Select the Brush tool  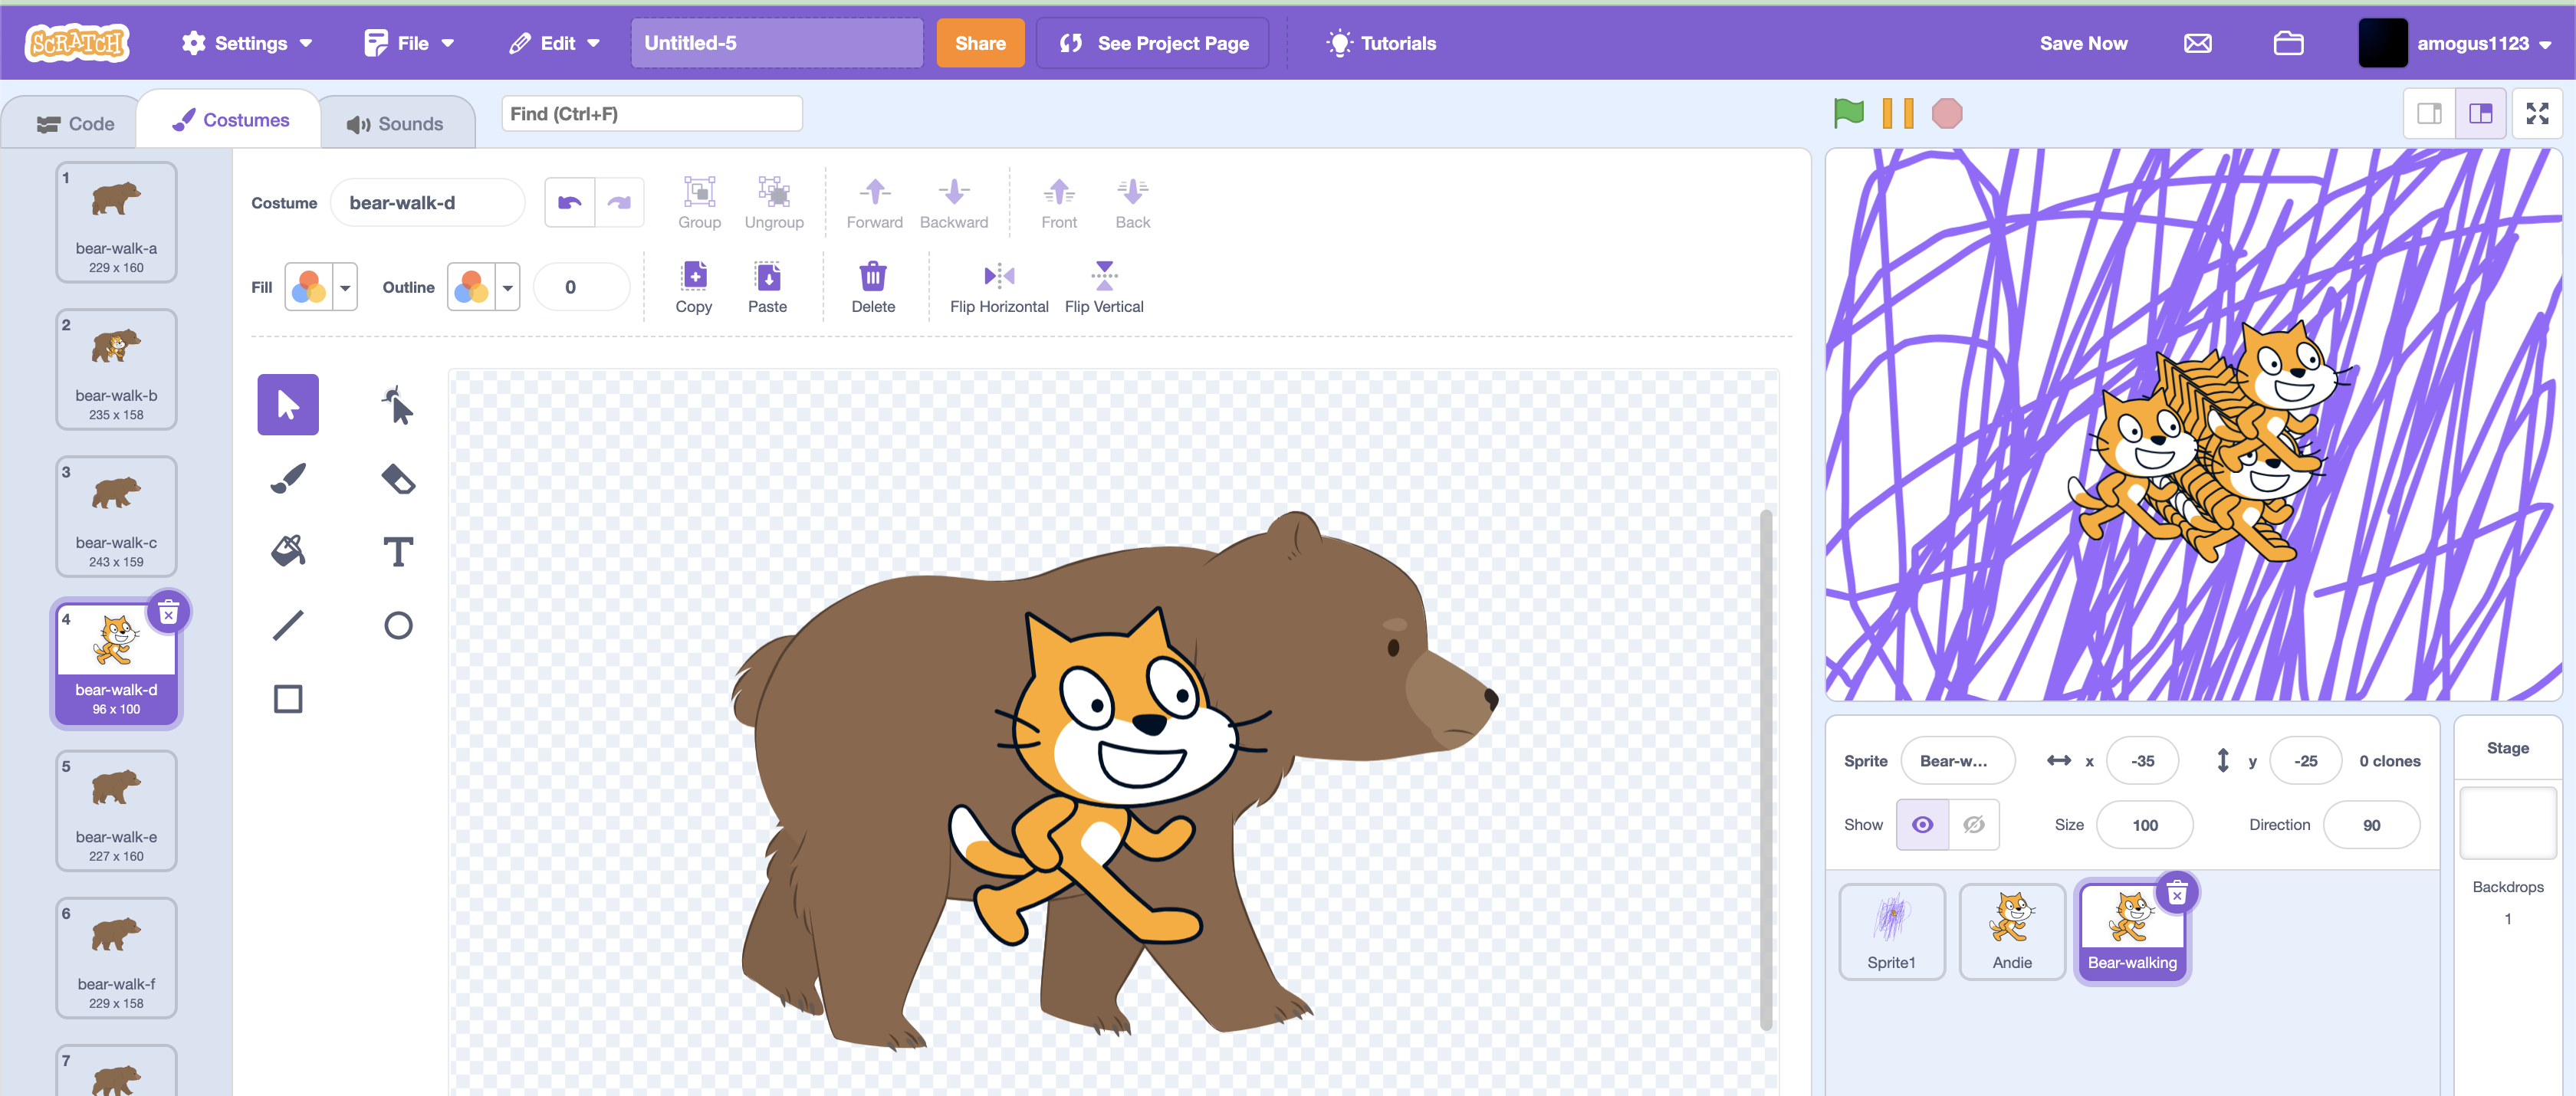[288, 478]
